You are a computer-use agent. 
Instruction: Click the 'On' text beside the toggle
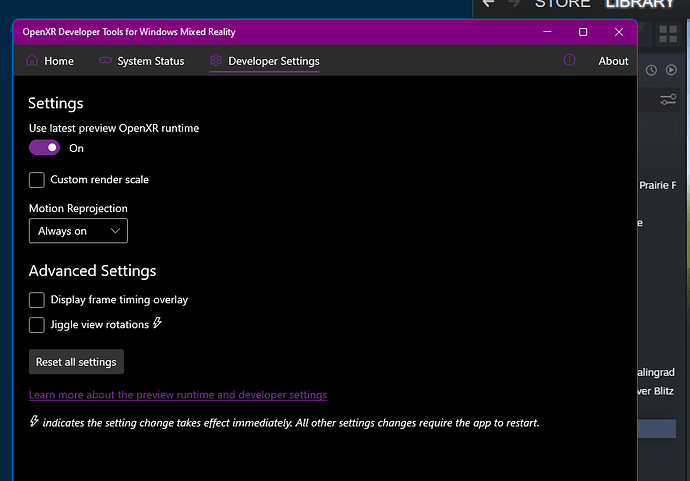coord(76,148)
